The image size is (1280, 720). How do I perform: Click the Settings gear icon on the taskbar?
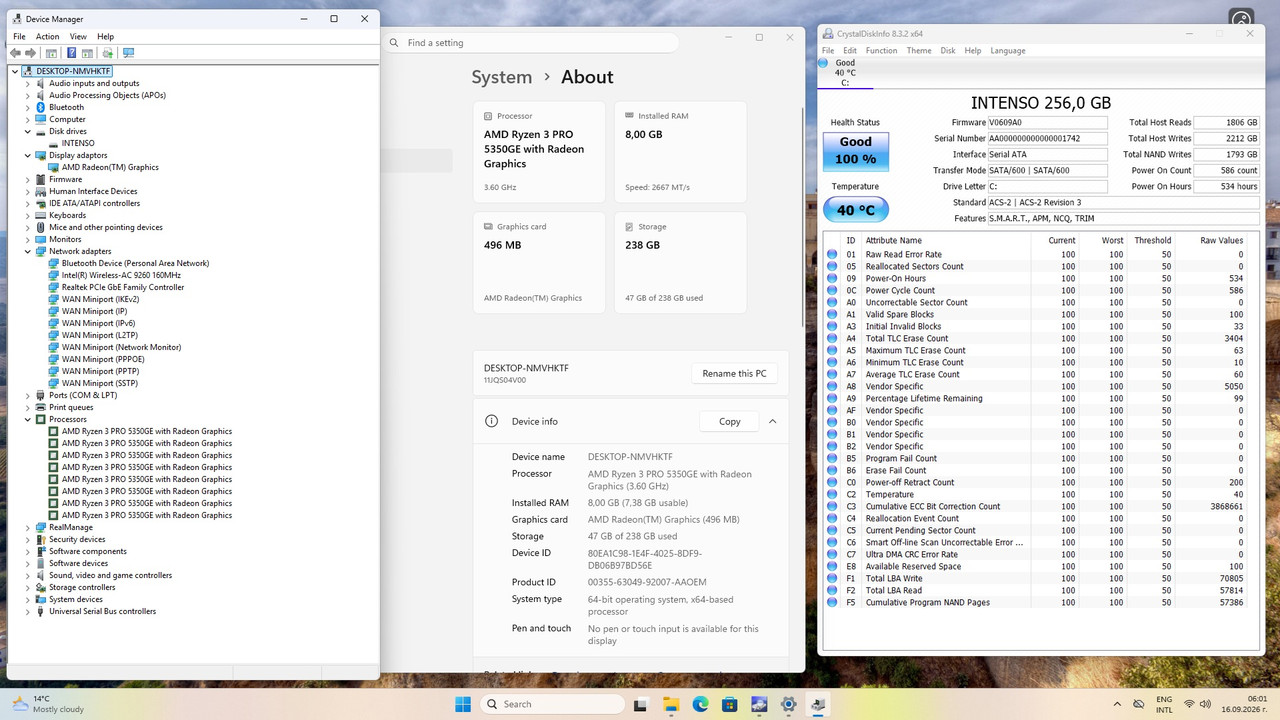click(788, 704)
